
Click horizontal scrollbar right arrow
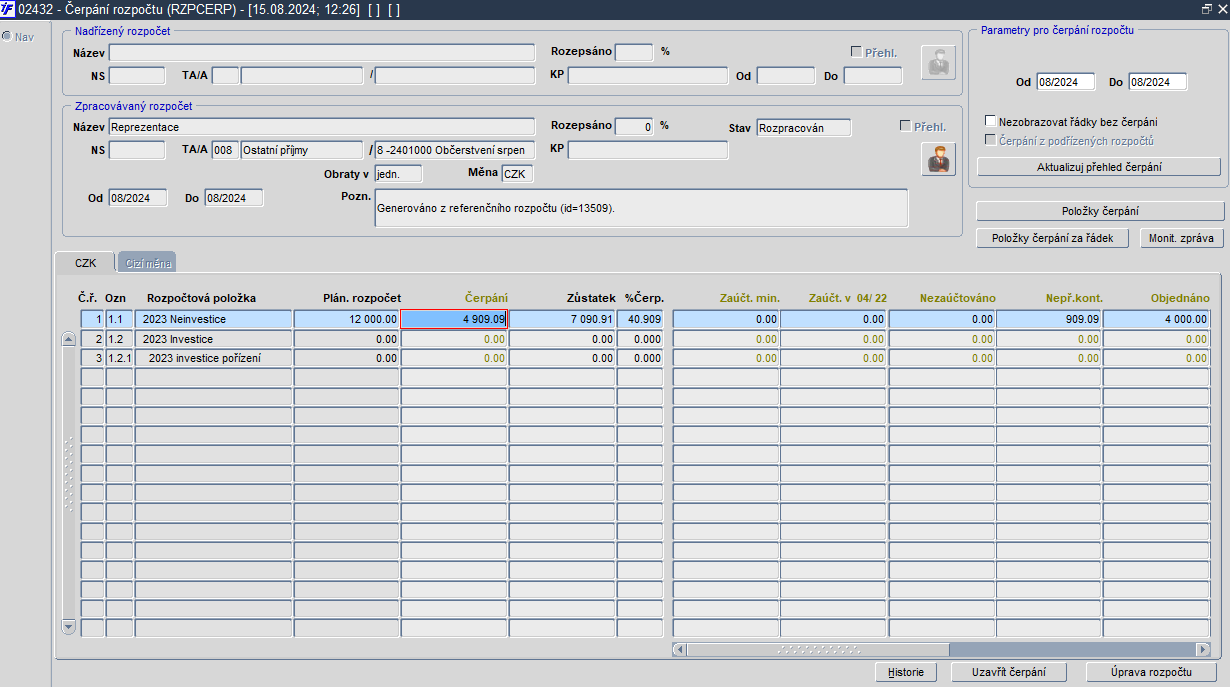[x=1203, y=649]
